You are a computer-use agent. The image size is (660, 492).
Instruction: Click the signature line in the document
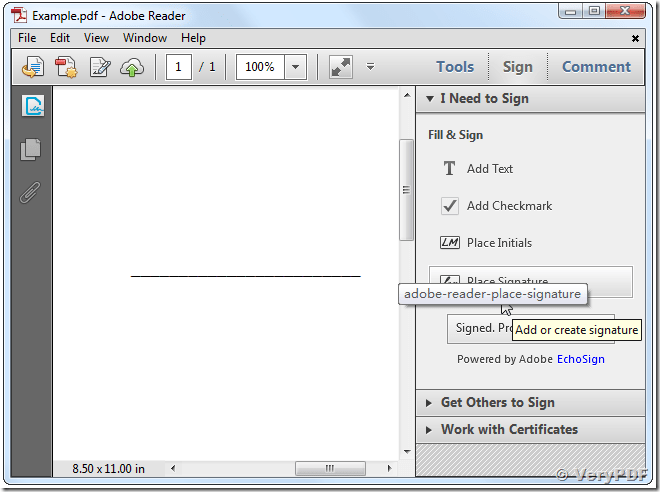tap(246, 276)
